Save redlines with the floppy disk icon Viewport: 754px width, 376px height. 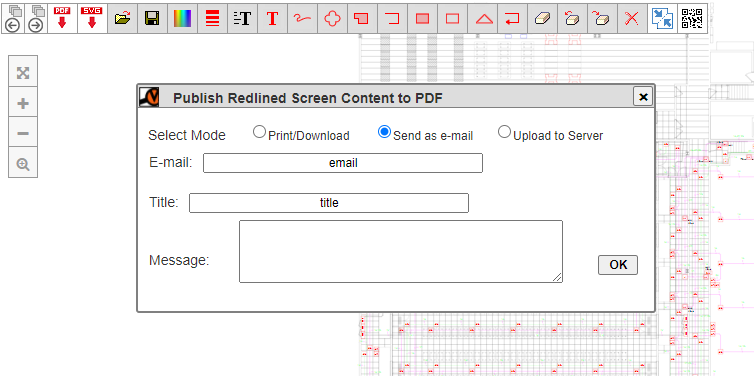tap(152, 18)
